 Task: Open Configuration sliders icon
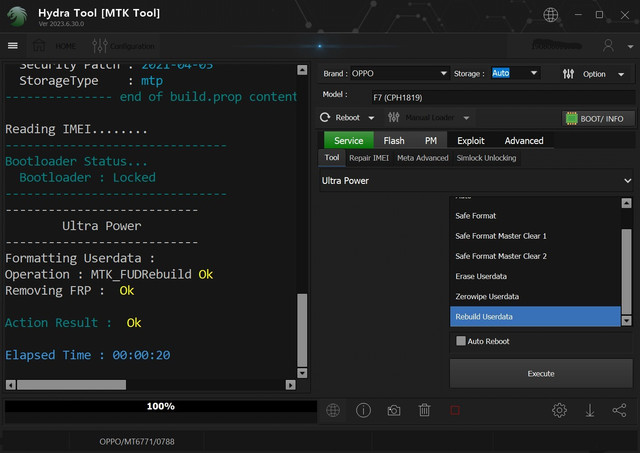(x=100, y=46)
